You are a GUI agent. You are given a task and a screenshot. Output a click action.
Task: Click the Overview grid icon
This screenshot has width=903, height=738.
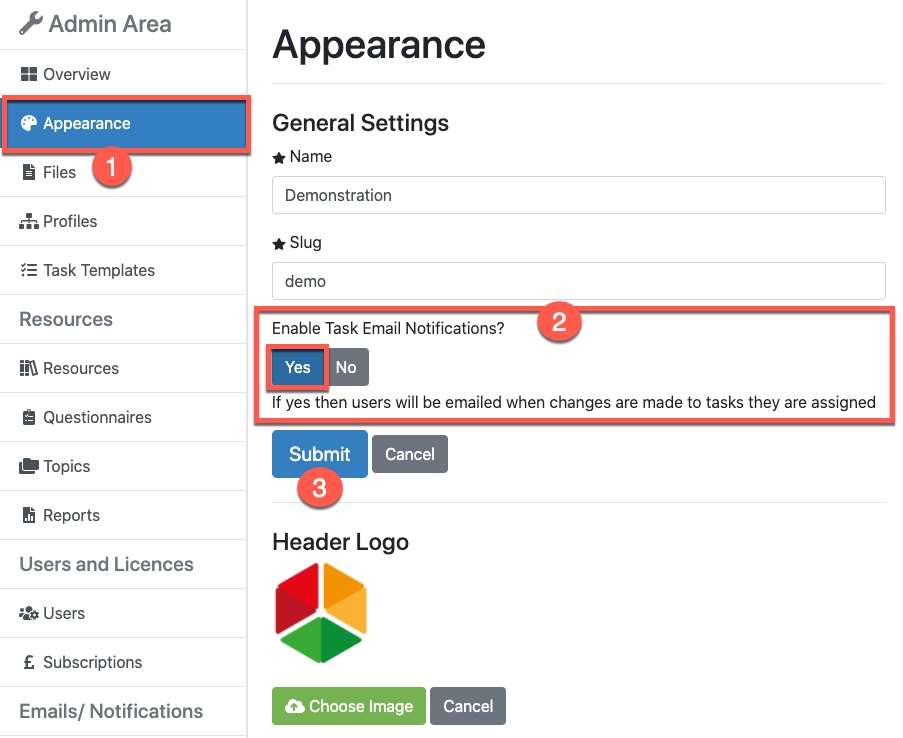[x=28, y=74]
